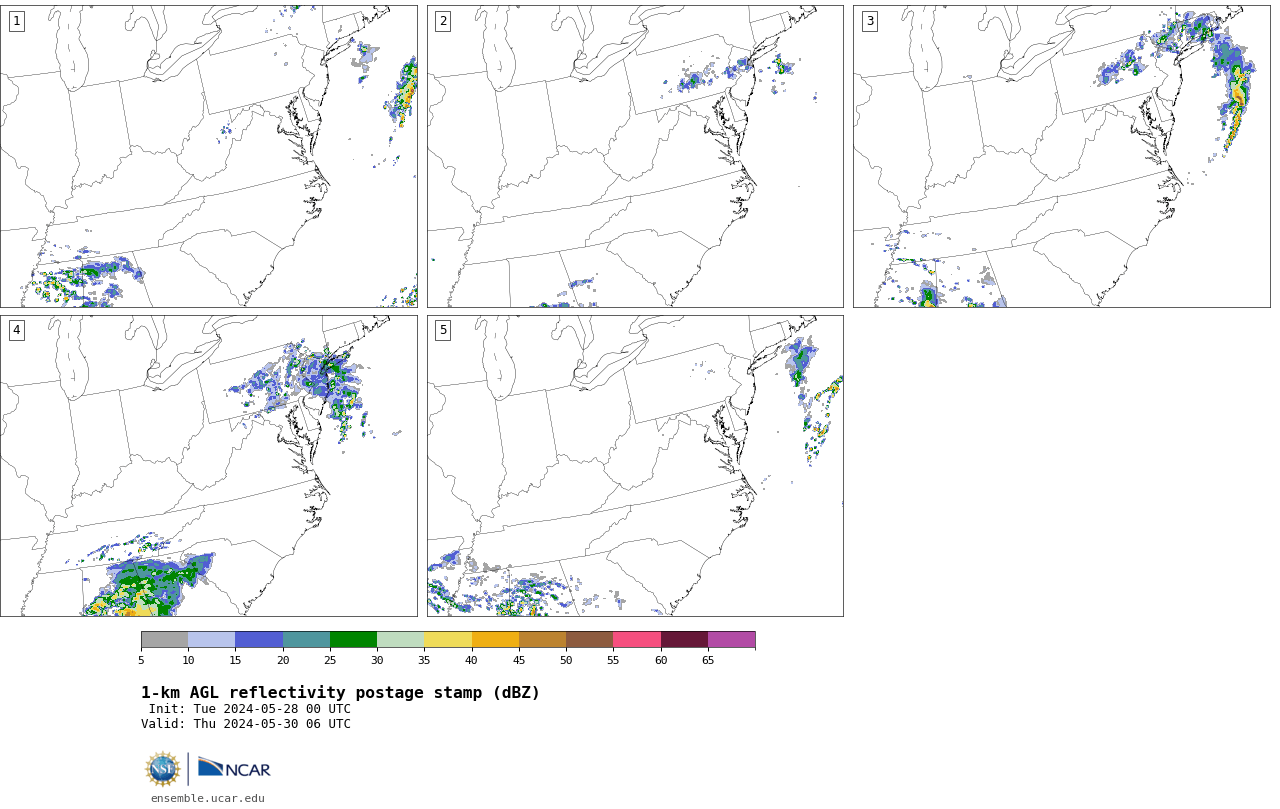Click the light lavender 10-15 dBZ swatch

point(212,640)
